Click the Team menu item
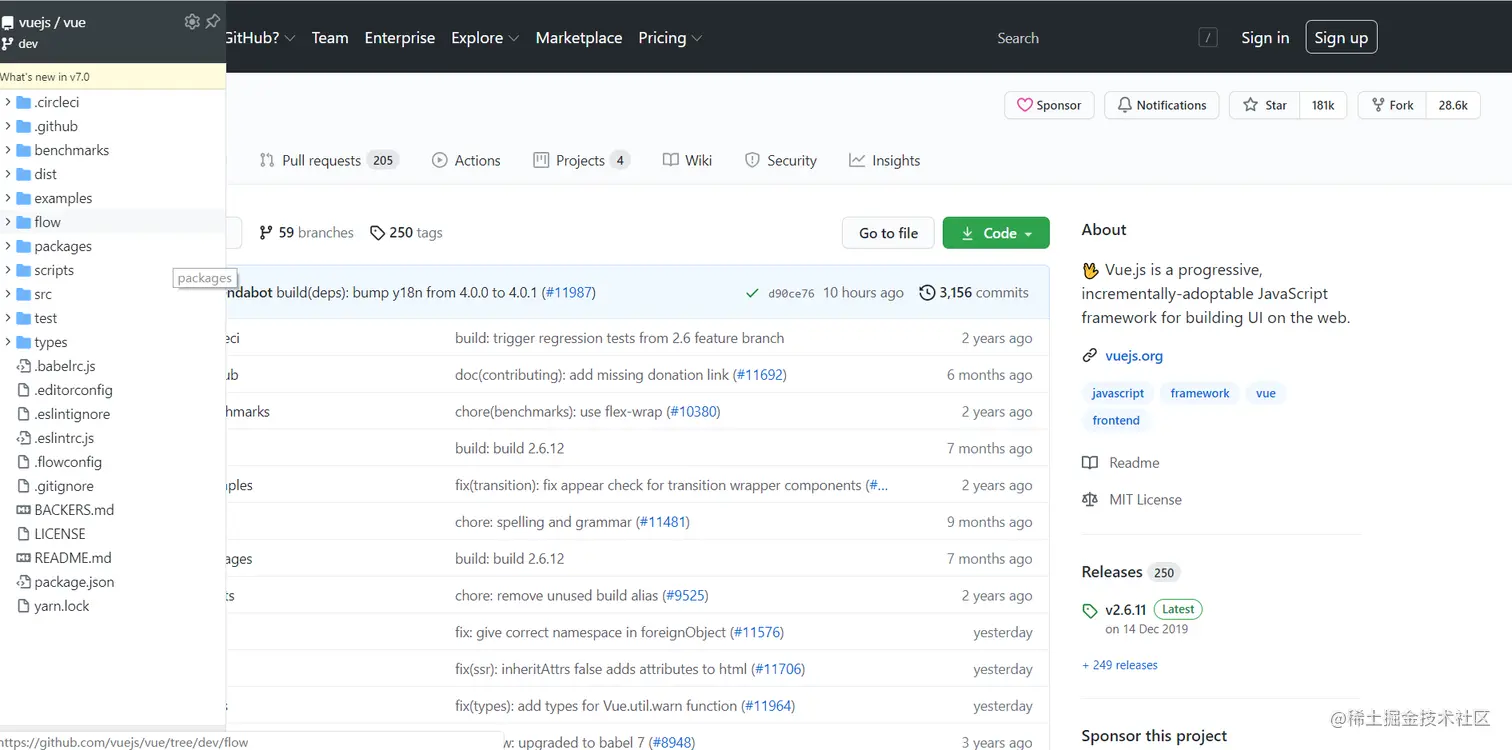1512x750 pixels. pyautogui.click(x=330, y=38)
